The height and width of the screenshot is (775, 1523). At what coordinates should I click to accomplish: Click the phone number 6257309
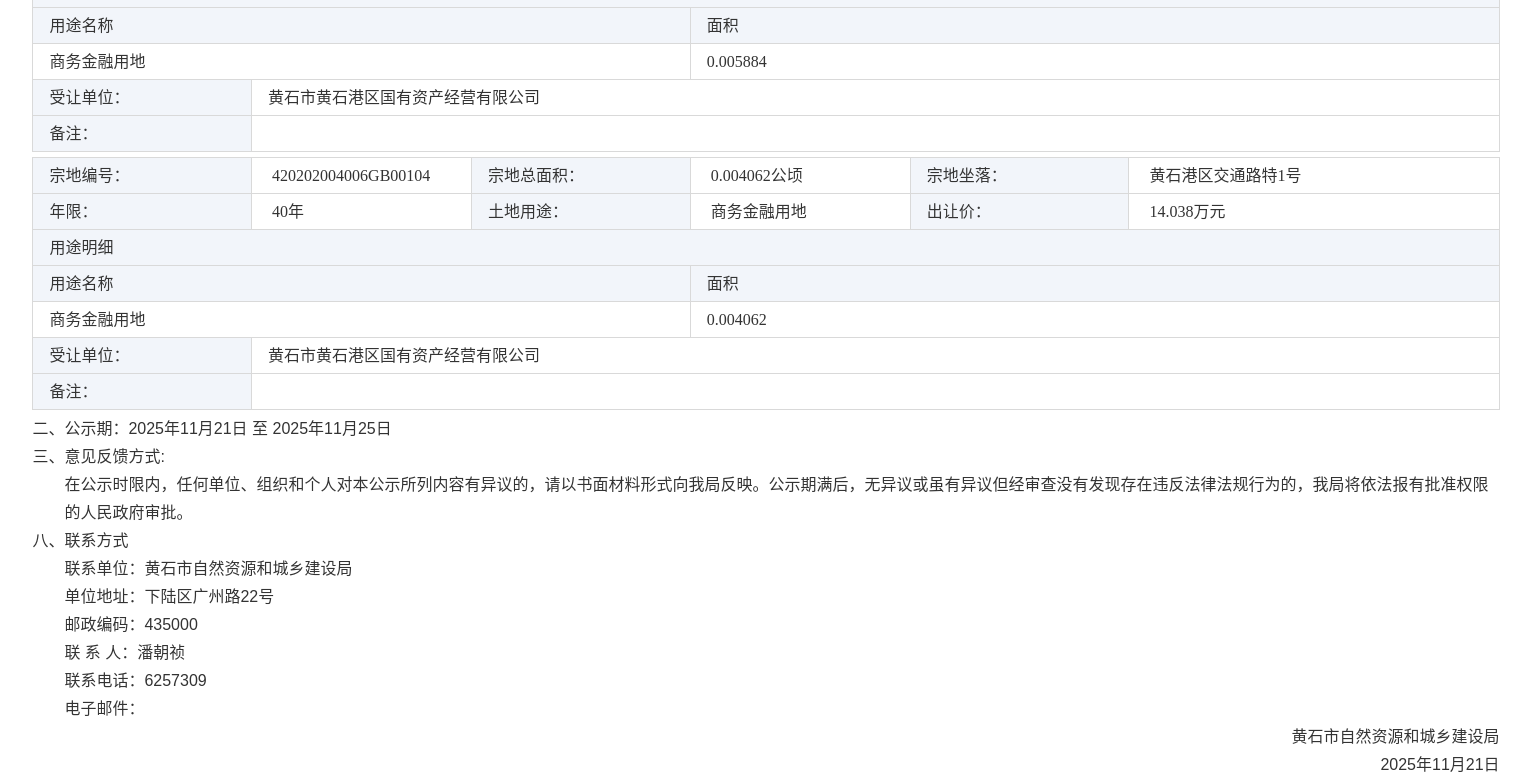click(175, 681)
